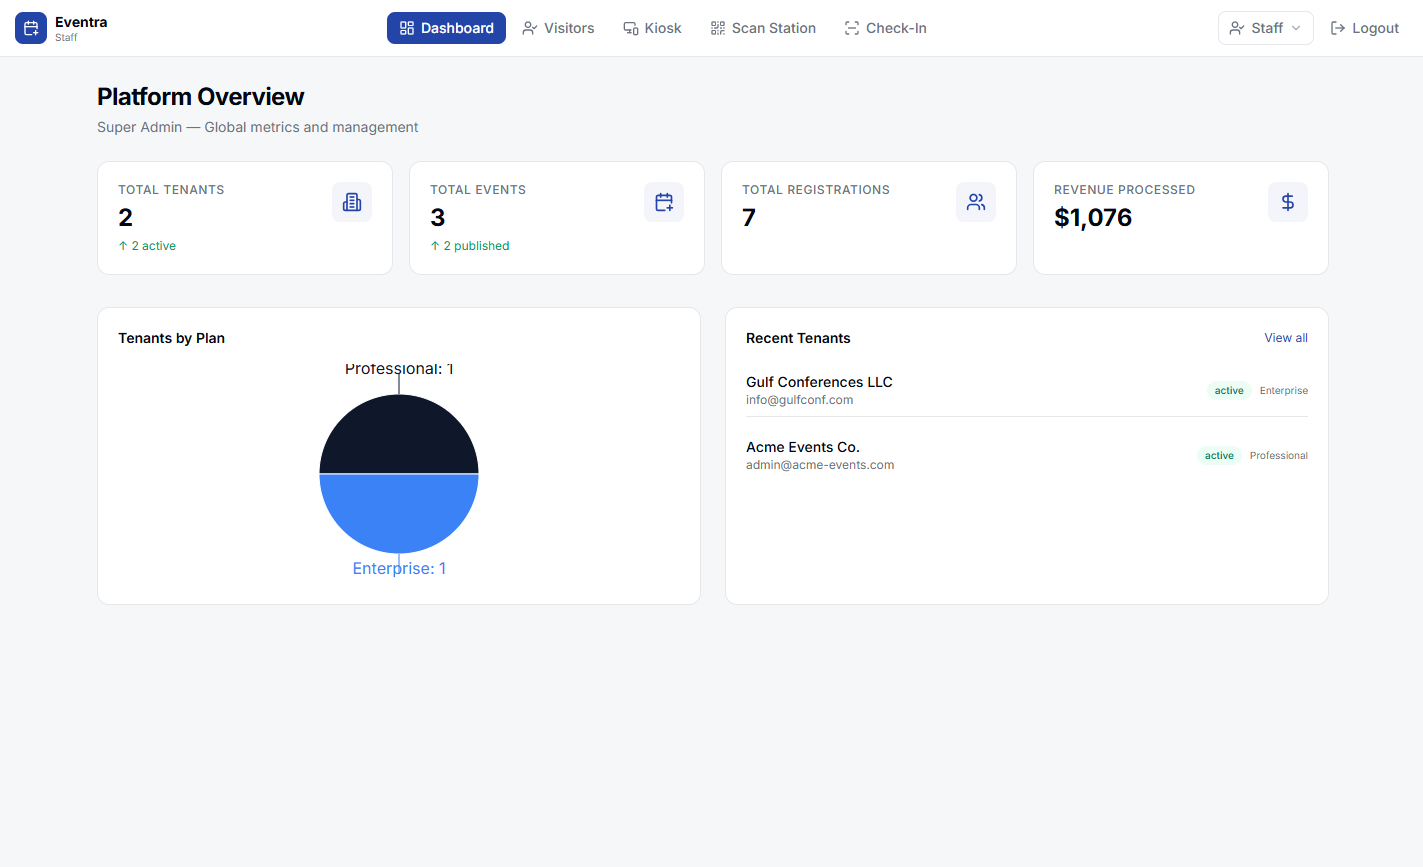Open the Check-In tab
This screenshot has width=1423, height=867.
click(x=885, y=28)
